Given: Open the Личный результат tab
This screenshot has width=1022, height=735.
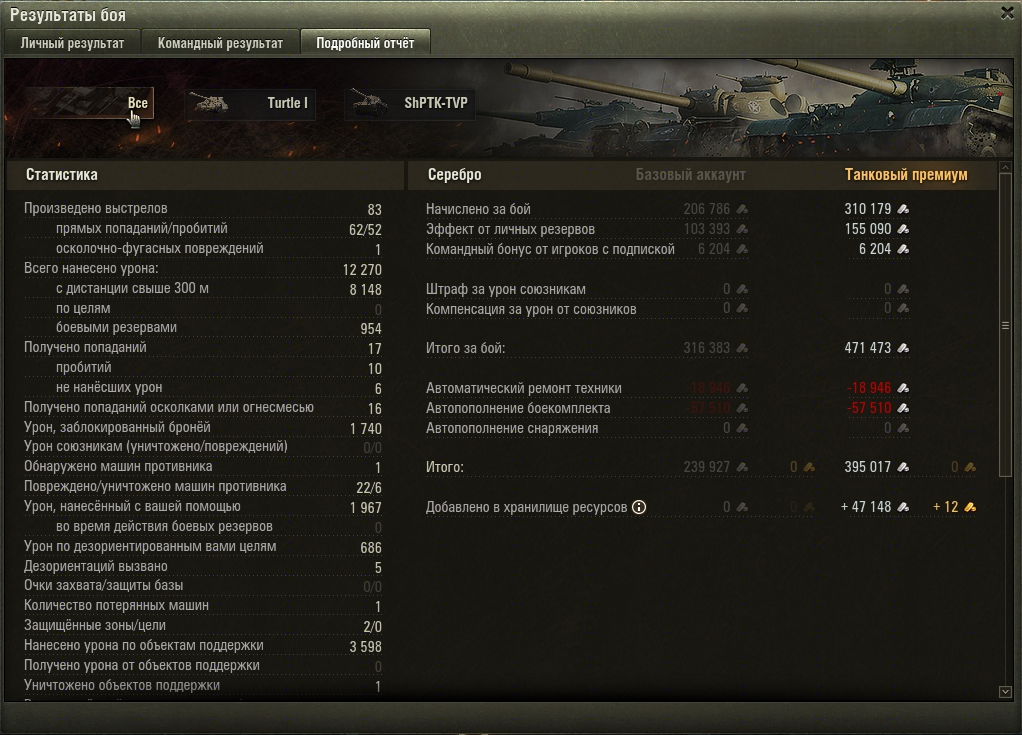Looking at the screenshot, I should (72, 43).
